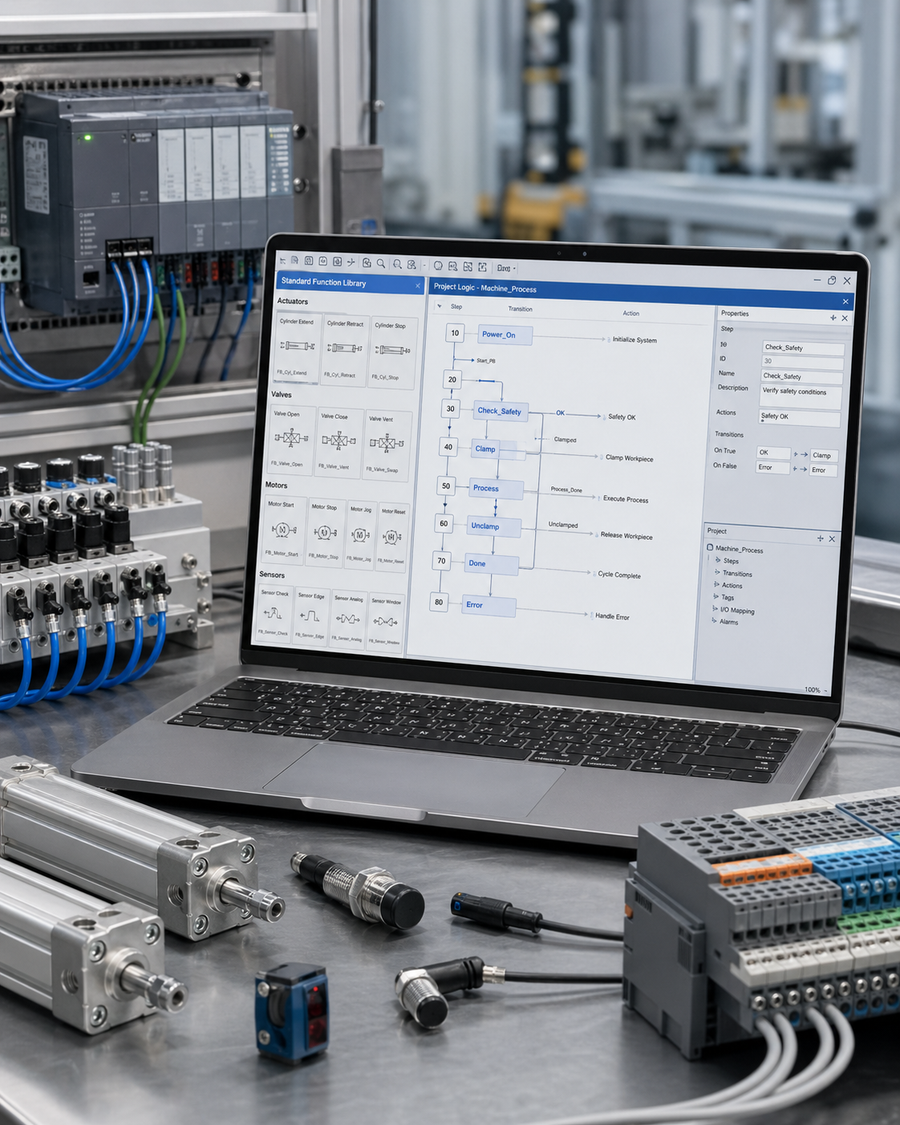The width and height of the screenshot is (900, 1125).
Task: Click the 'Execute Process' action text
Action: click(x=626, y=499)
